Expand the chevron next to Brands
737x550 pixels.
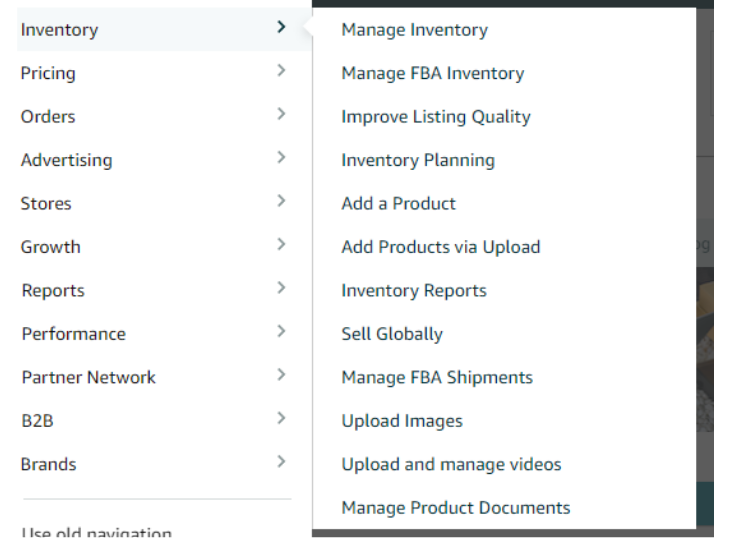coord(281,462)
